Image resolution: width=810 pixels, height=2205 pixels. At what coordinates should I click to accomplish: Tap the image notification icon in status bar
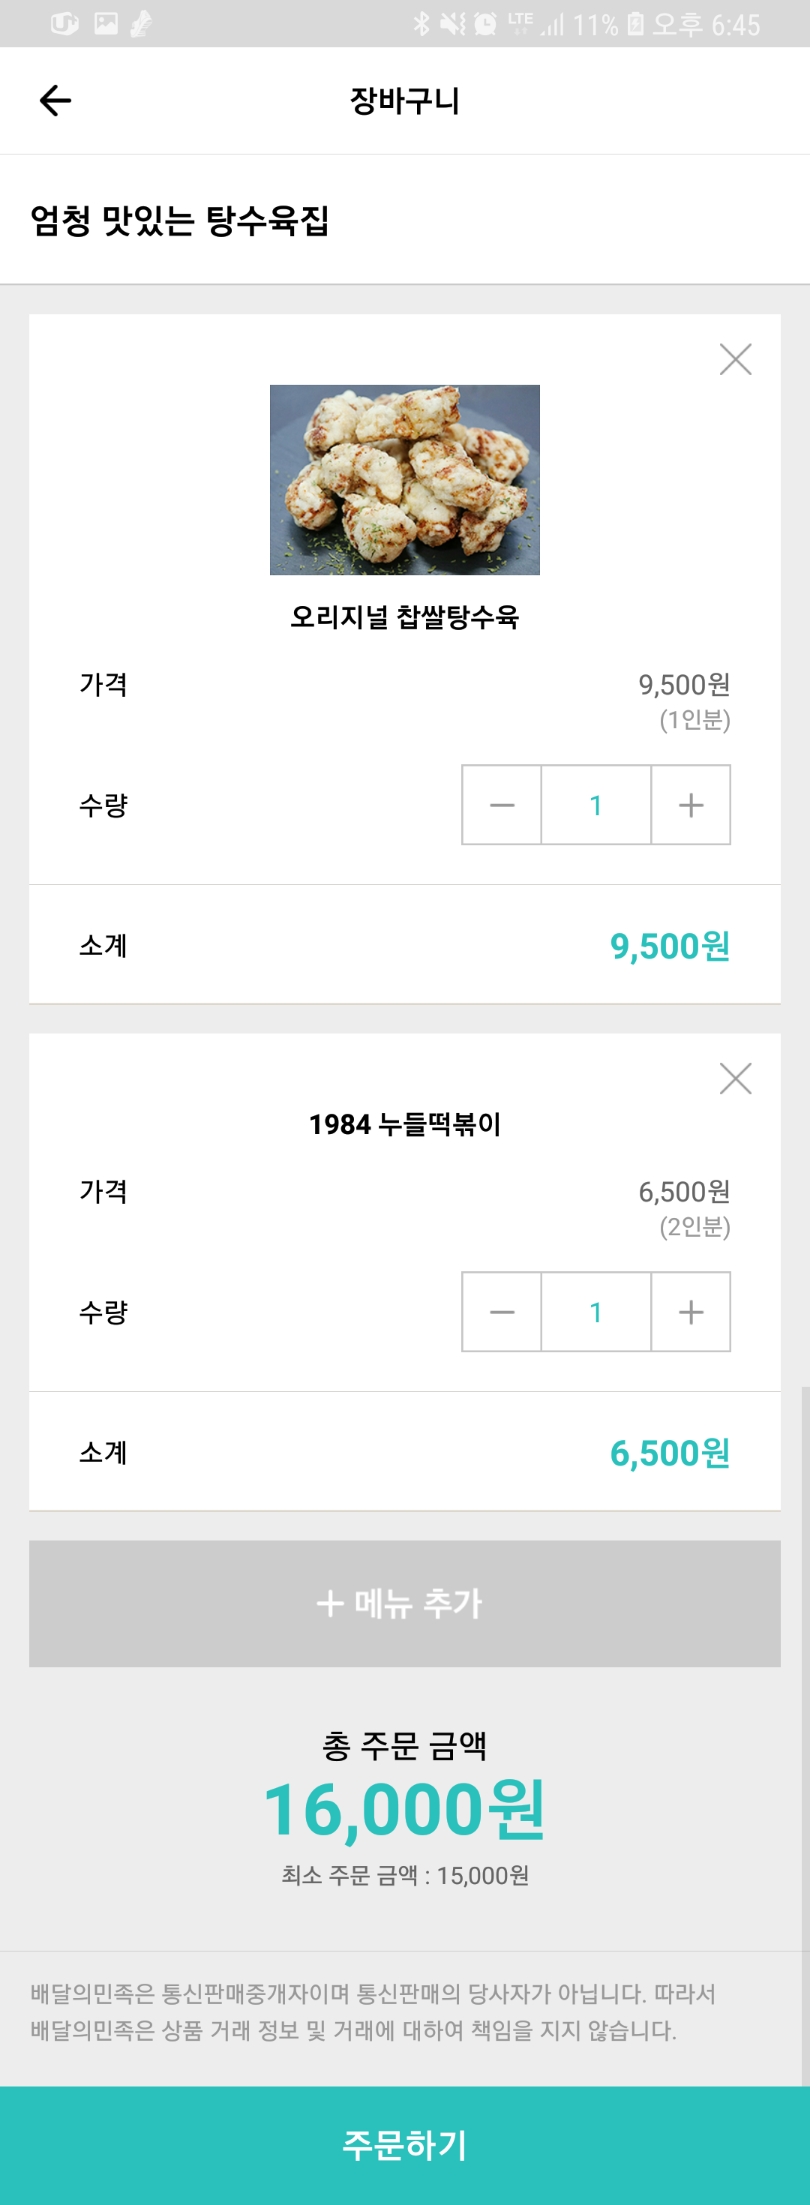[x=106, y=24]
